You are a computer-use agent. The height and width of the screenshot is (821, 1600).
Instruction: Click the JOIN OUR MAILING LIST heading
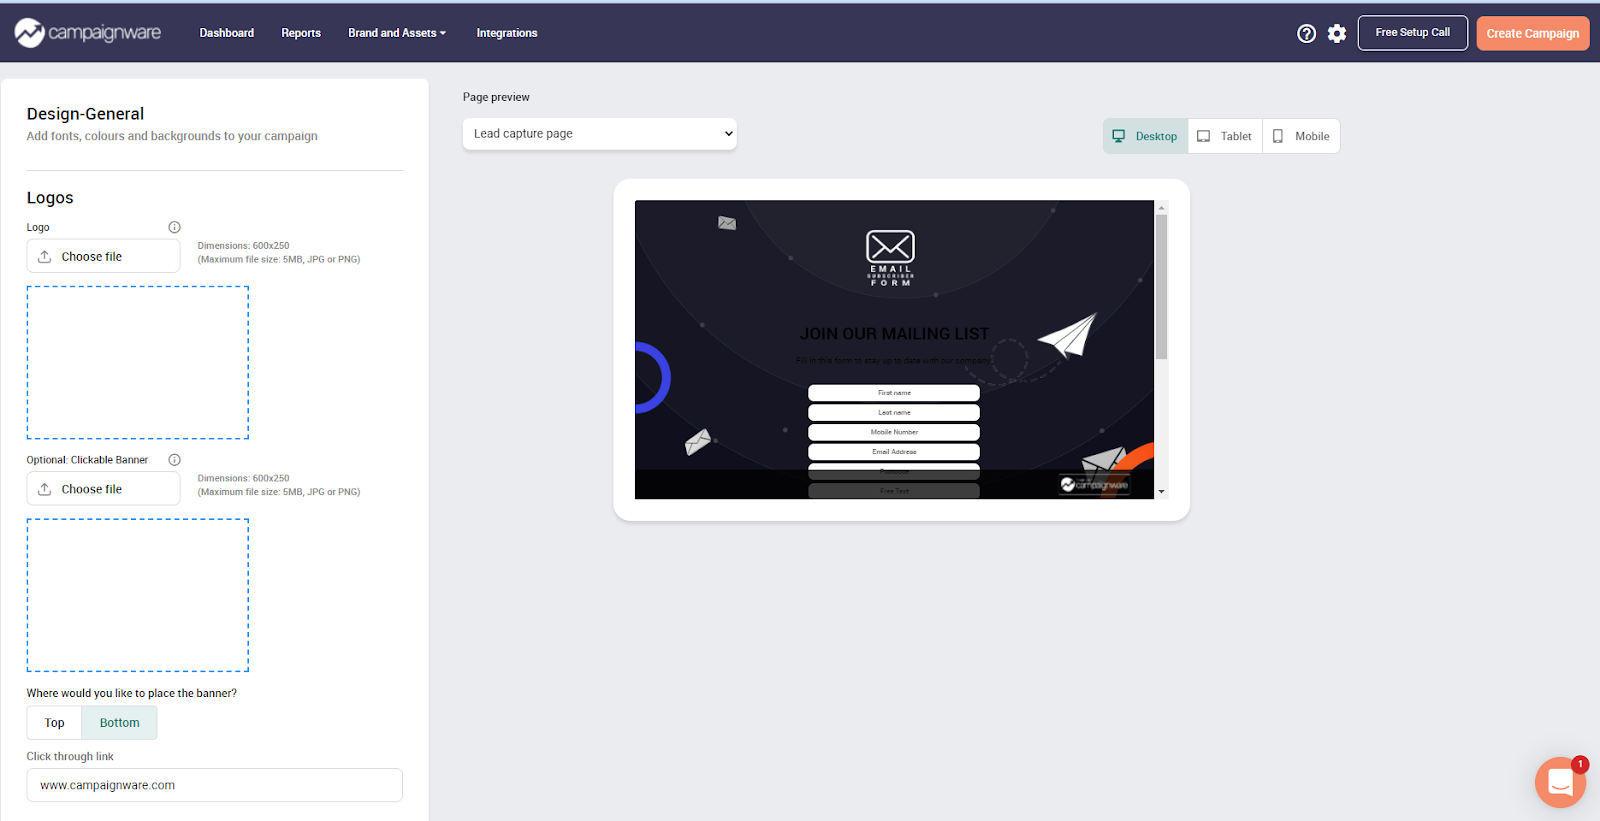(x=894, y=334)
